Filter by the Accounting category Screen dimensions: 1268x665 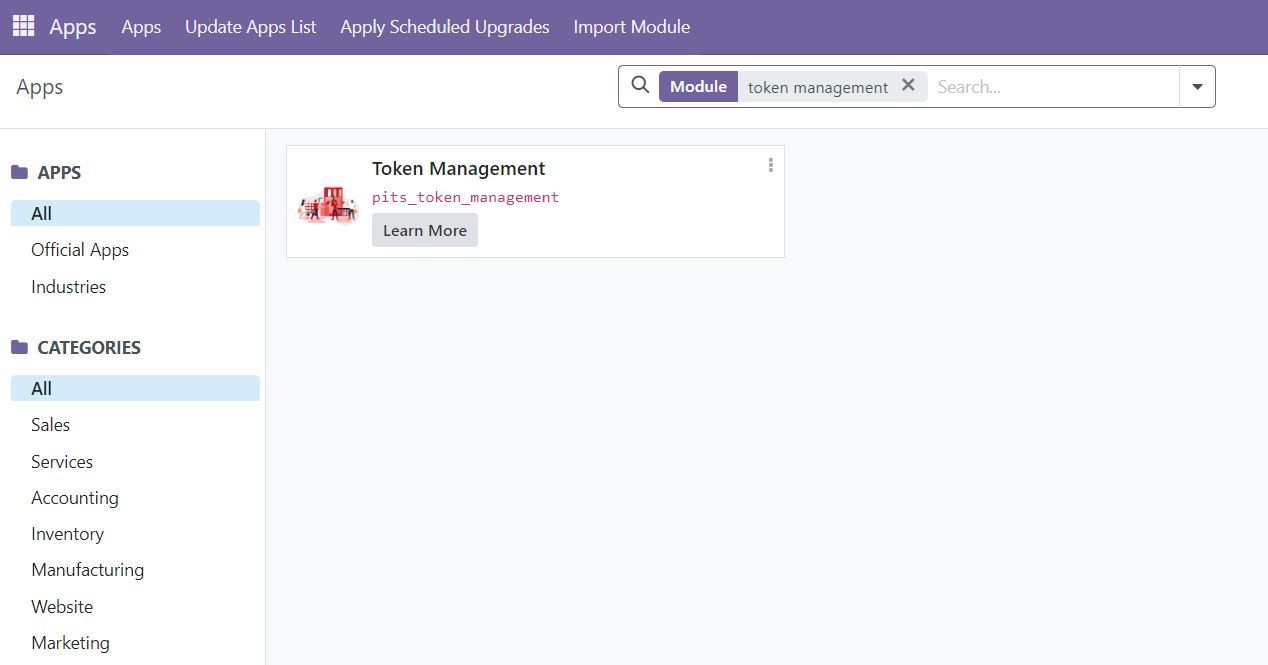click(x=75, y=498)
